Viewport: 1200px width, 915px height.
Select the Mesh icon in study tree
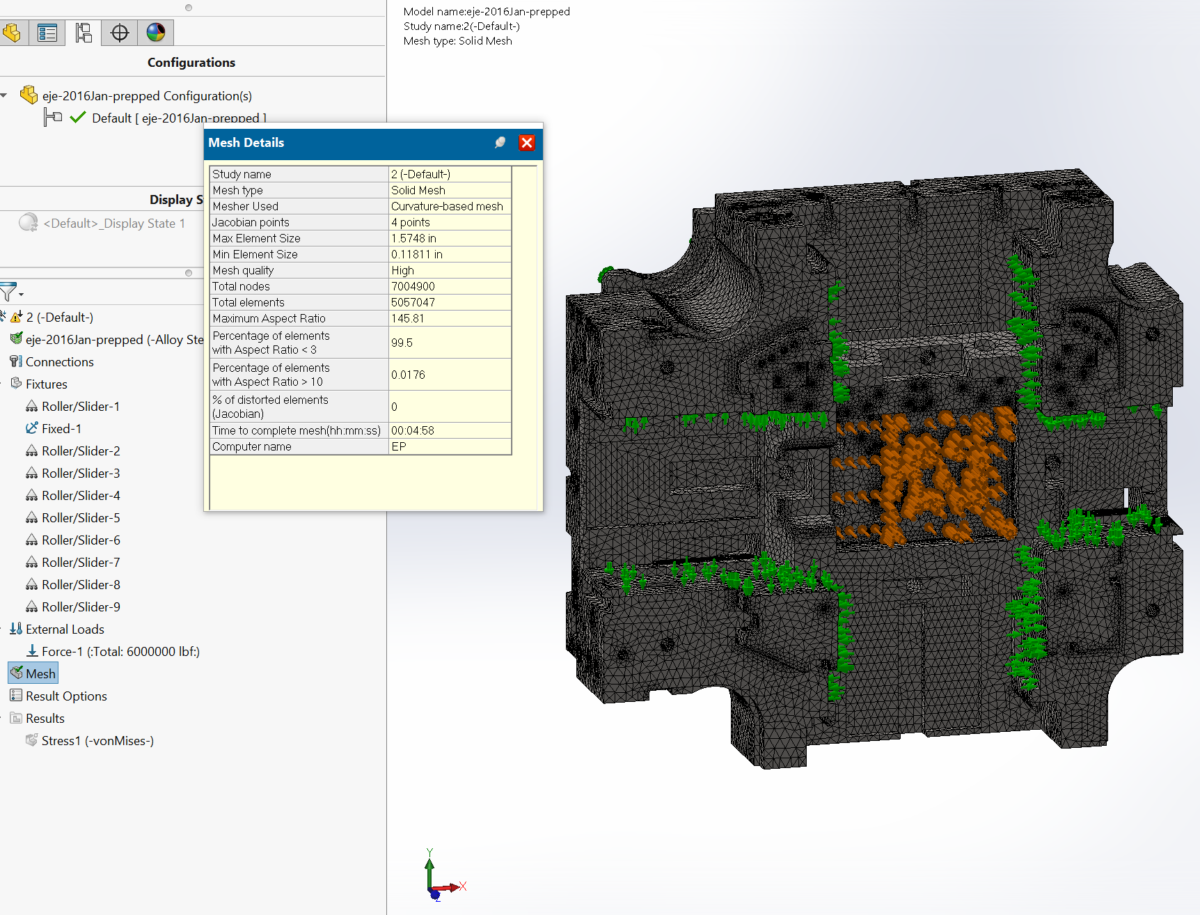[14, 673]
